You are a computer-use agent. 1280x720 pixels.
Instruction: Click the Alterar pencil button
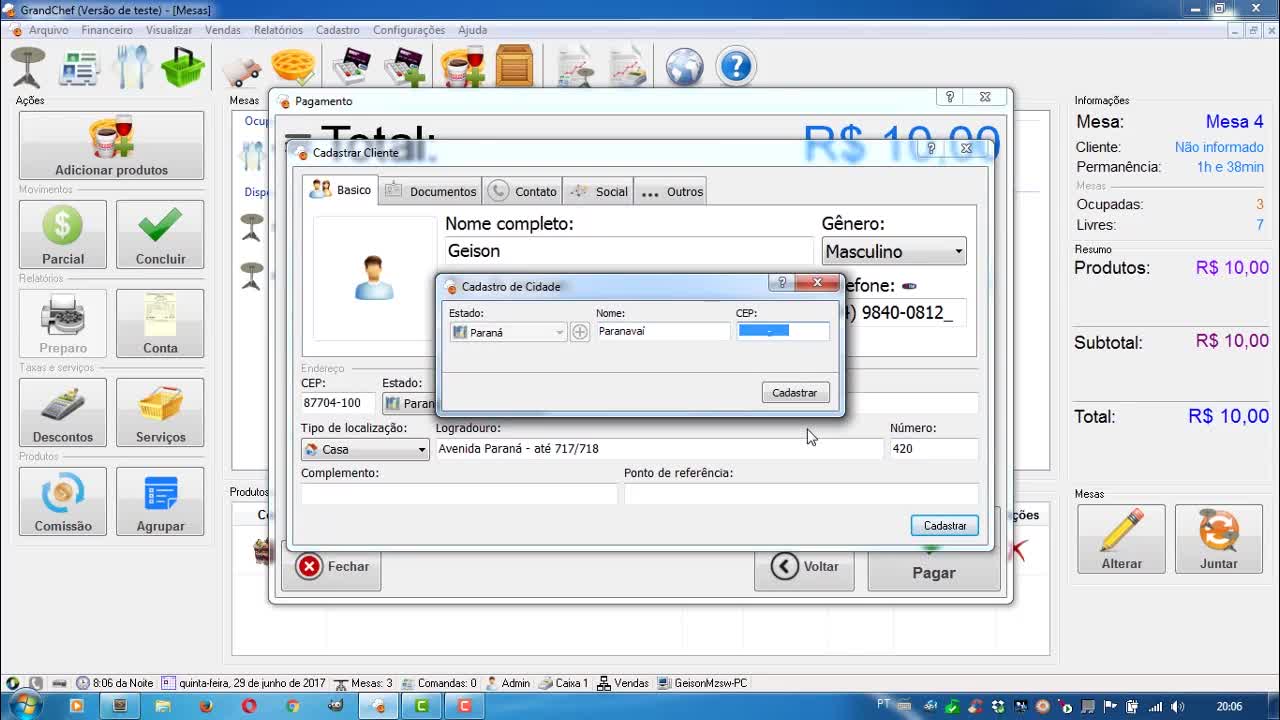1121,539
